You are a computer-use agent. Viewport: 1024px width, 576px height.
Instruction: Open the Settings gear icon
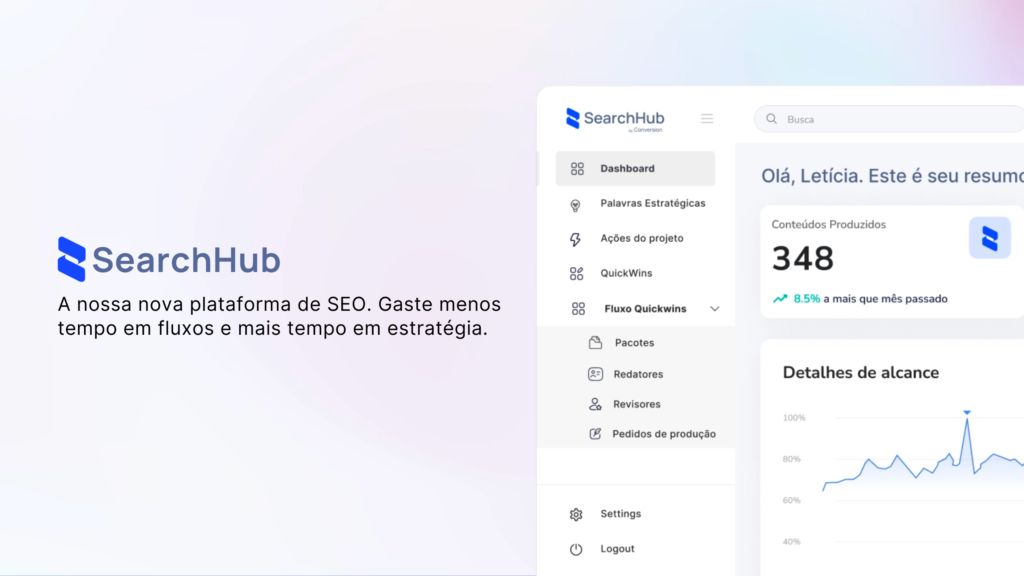click(576, 513)
